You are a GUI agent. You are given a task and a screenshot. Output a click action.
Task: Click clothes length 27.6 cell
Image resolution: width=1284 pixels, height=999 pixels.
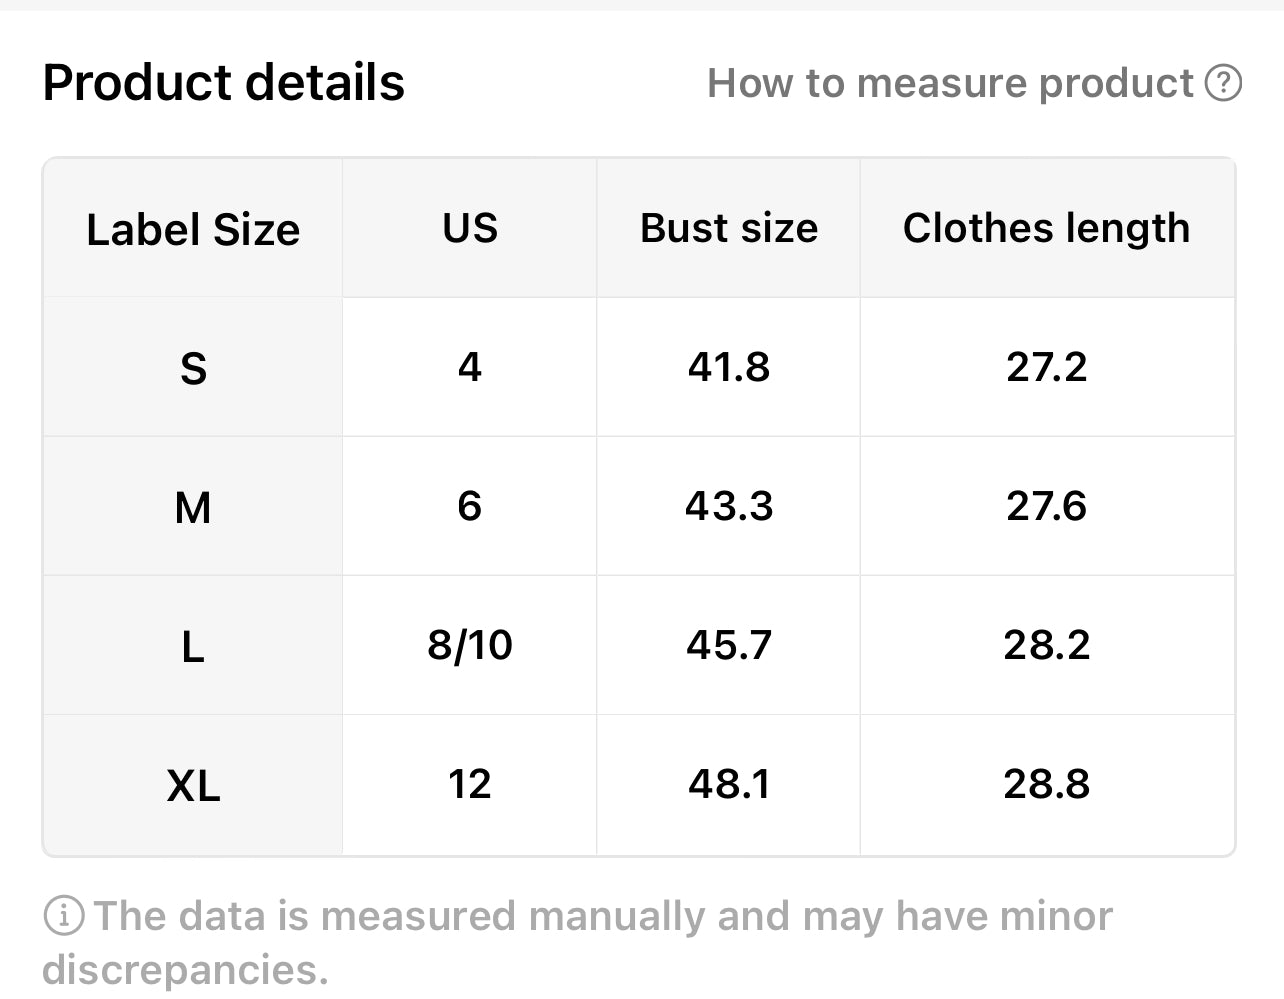coord(1047,506)
